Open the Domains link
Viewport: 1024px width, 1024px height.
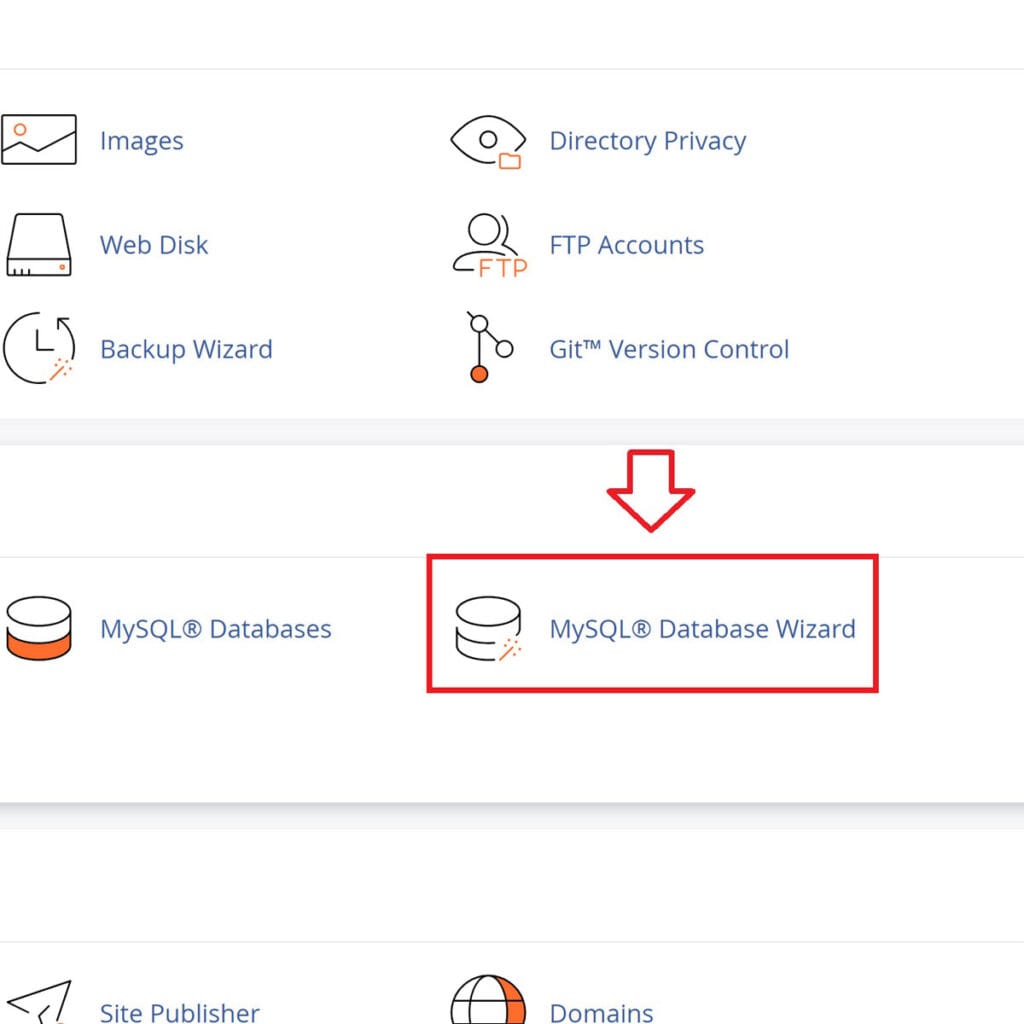pyautogui.click(x=601, y=1012)
